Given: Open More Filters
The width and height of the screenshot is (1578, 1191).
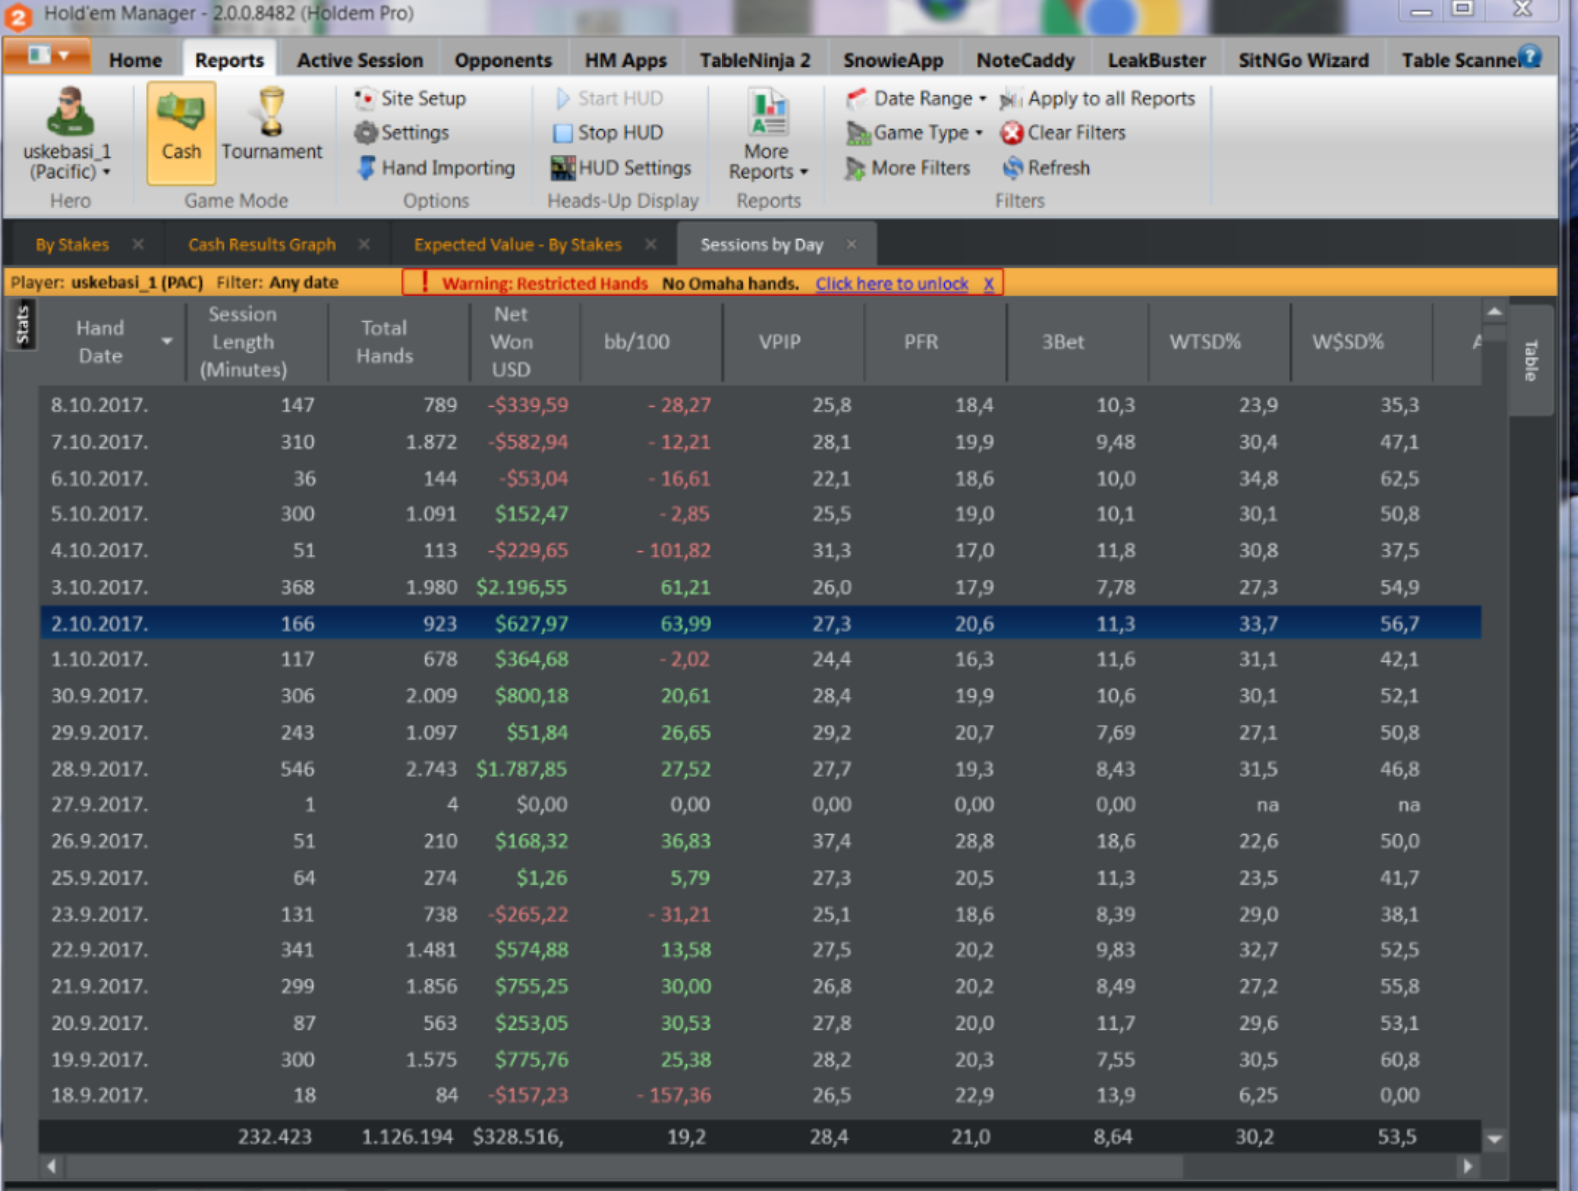Looking at the screenshot, I should pos(908,167).
